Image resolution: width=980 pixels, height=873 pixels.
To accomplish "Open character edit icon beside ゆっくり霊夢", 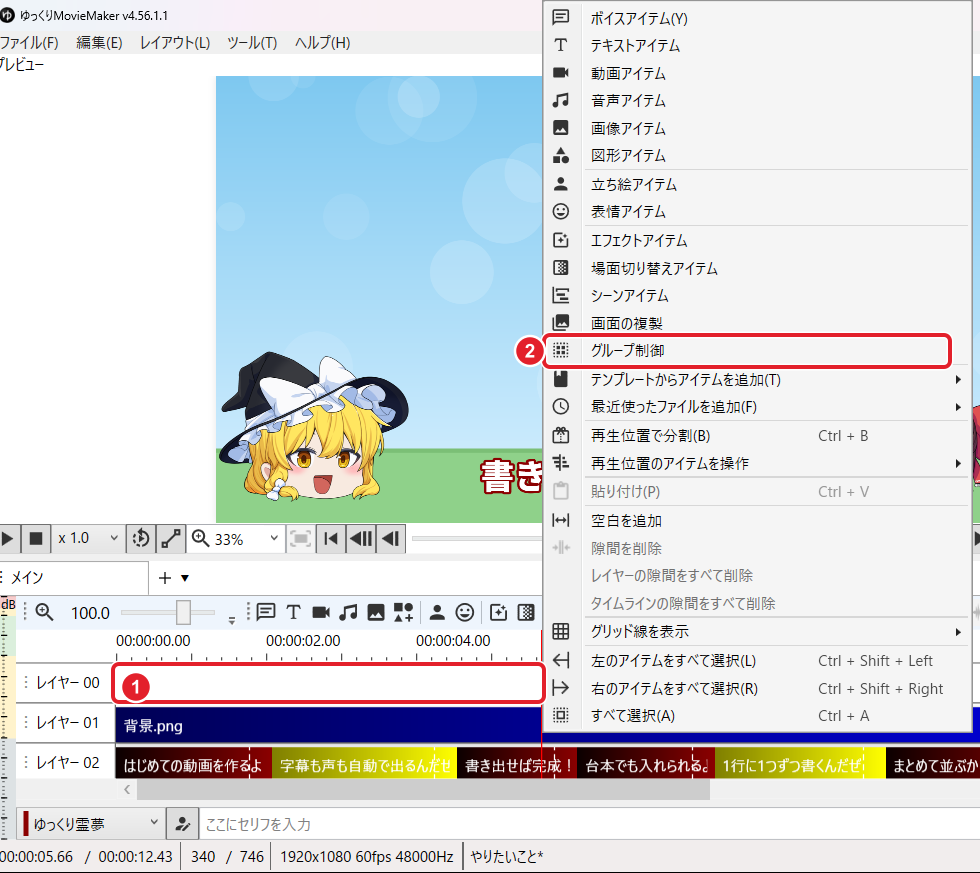I will coord(182,824).
